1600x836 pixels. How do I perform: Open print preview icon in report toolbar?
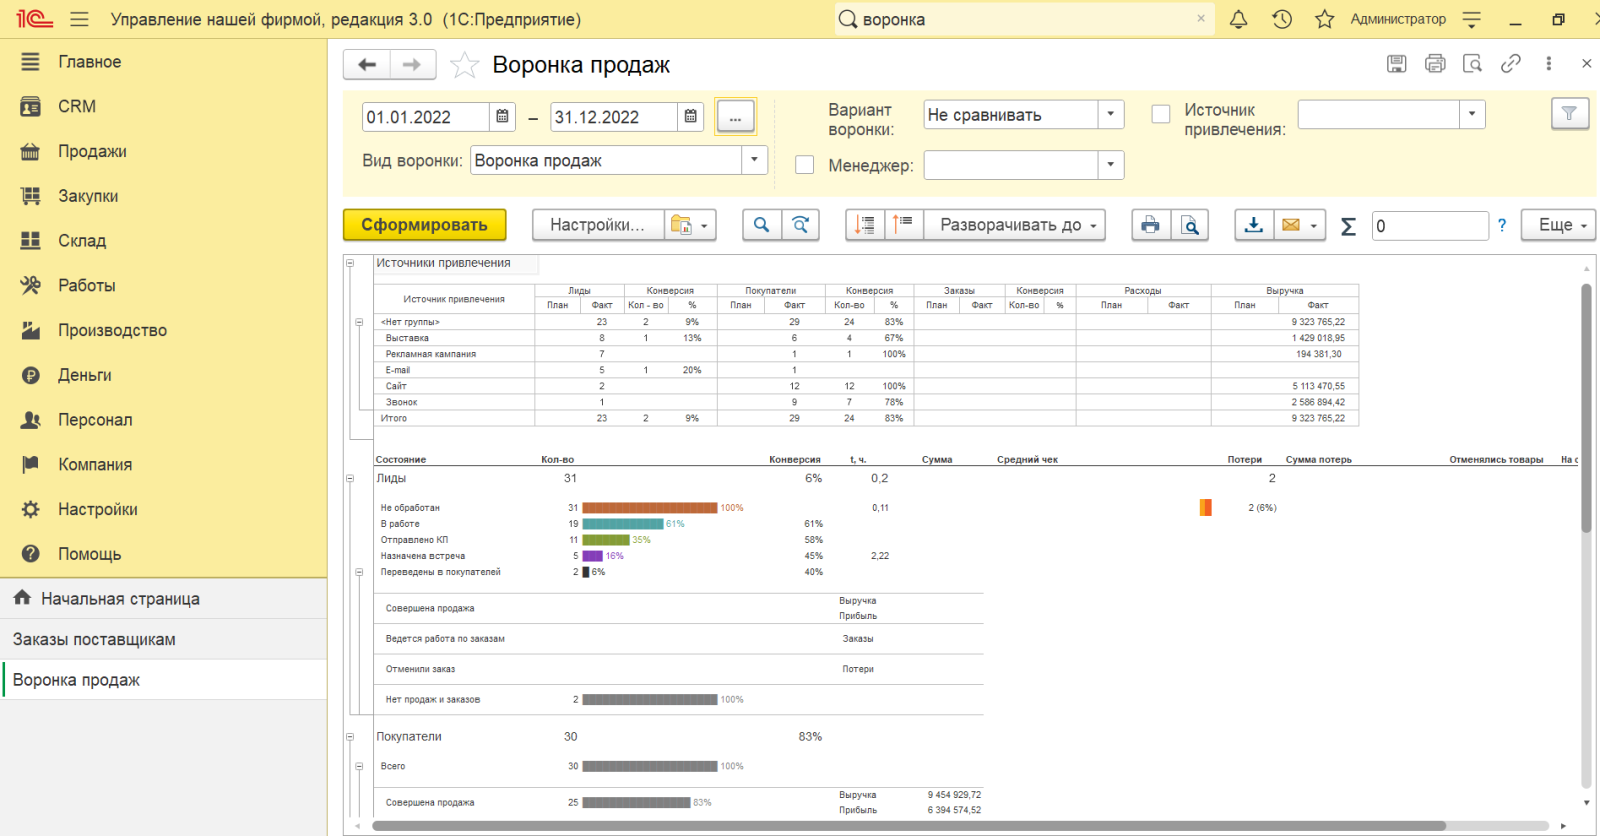[x=1190, y=225]
